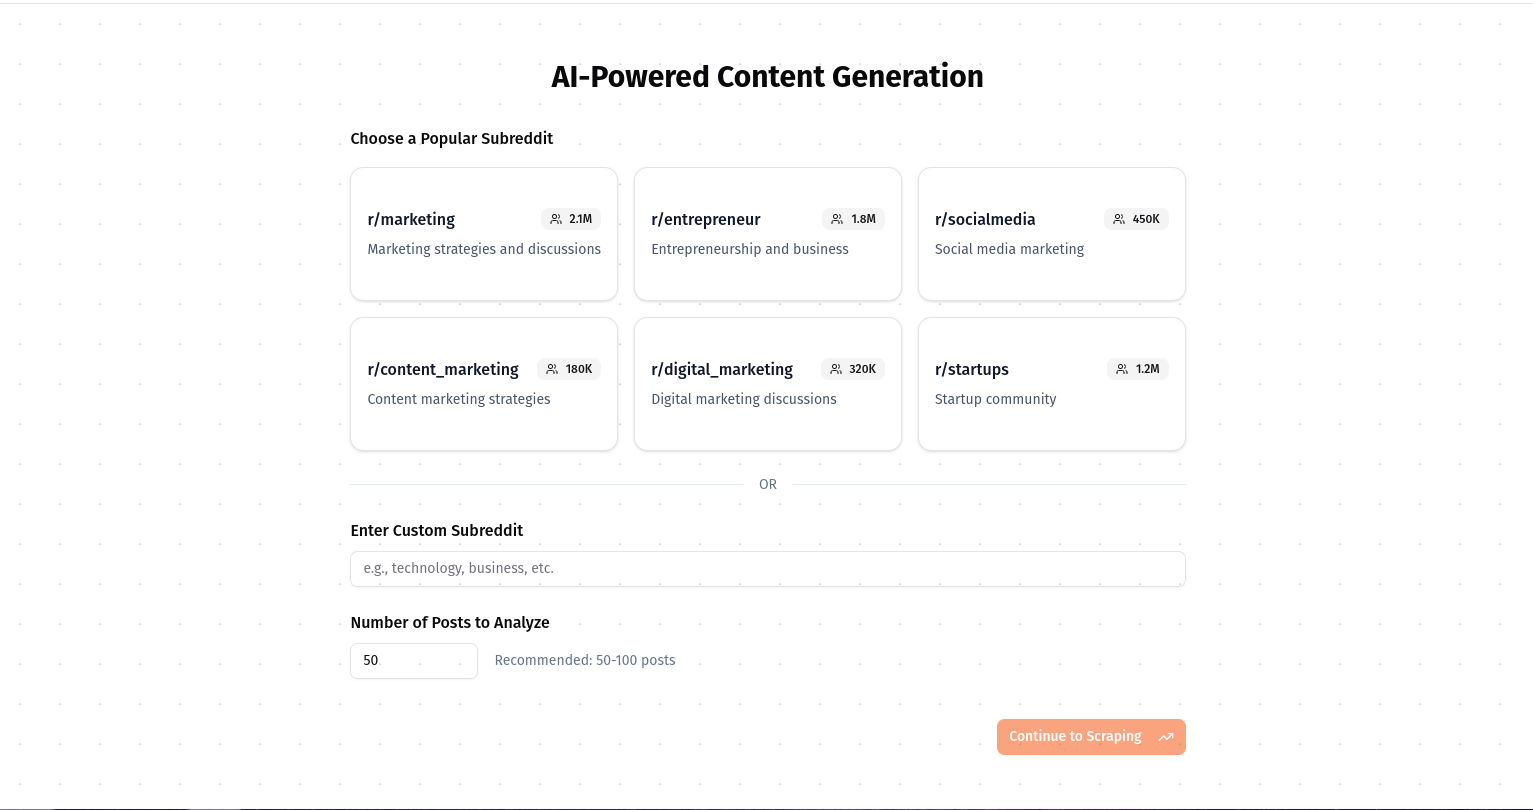Click the trending arrow icon on Continue button
Viewport: 1533px width, 810px height.
(x=1166, y=737)
